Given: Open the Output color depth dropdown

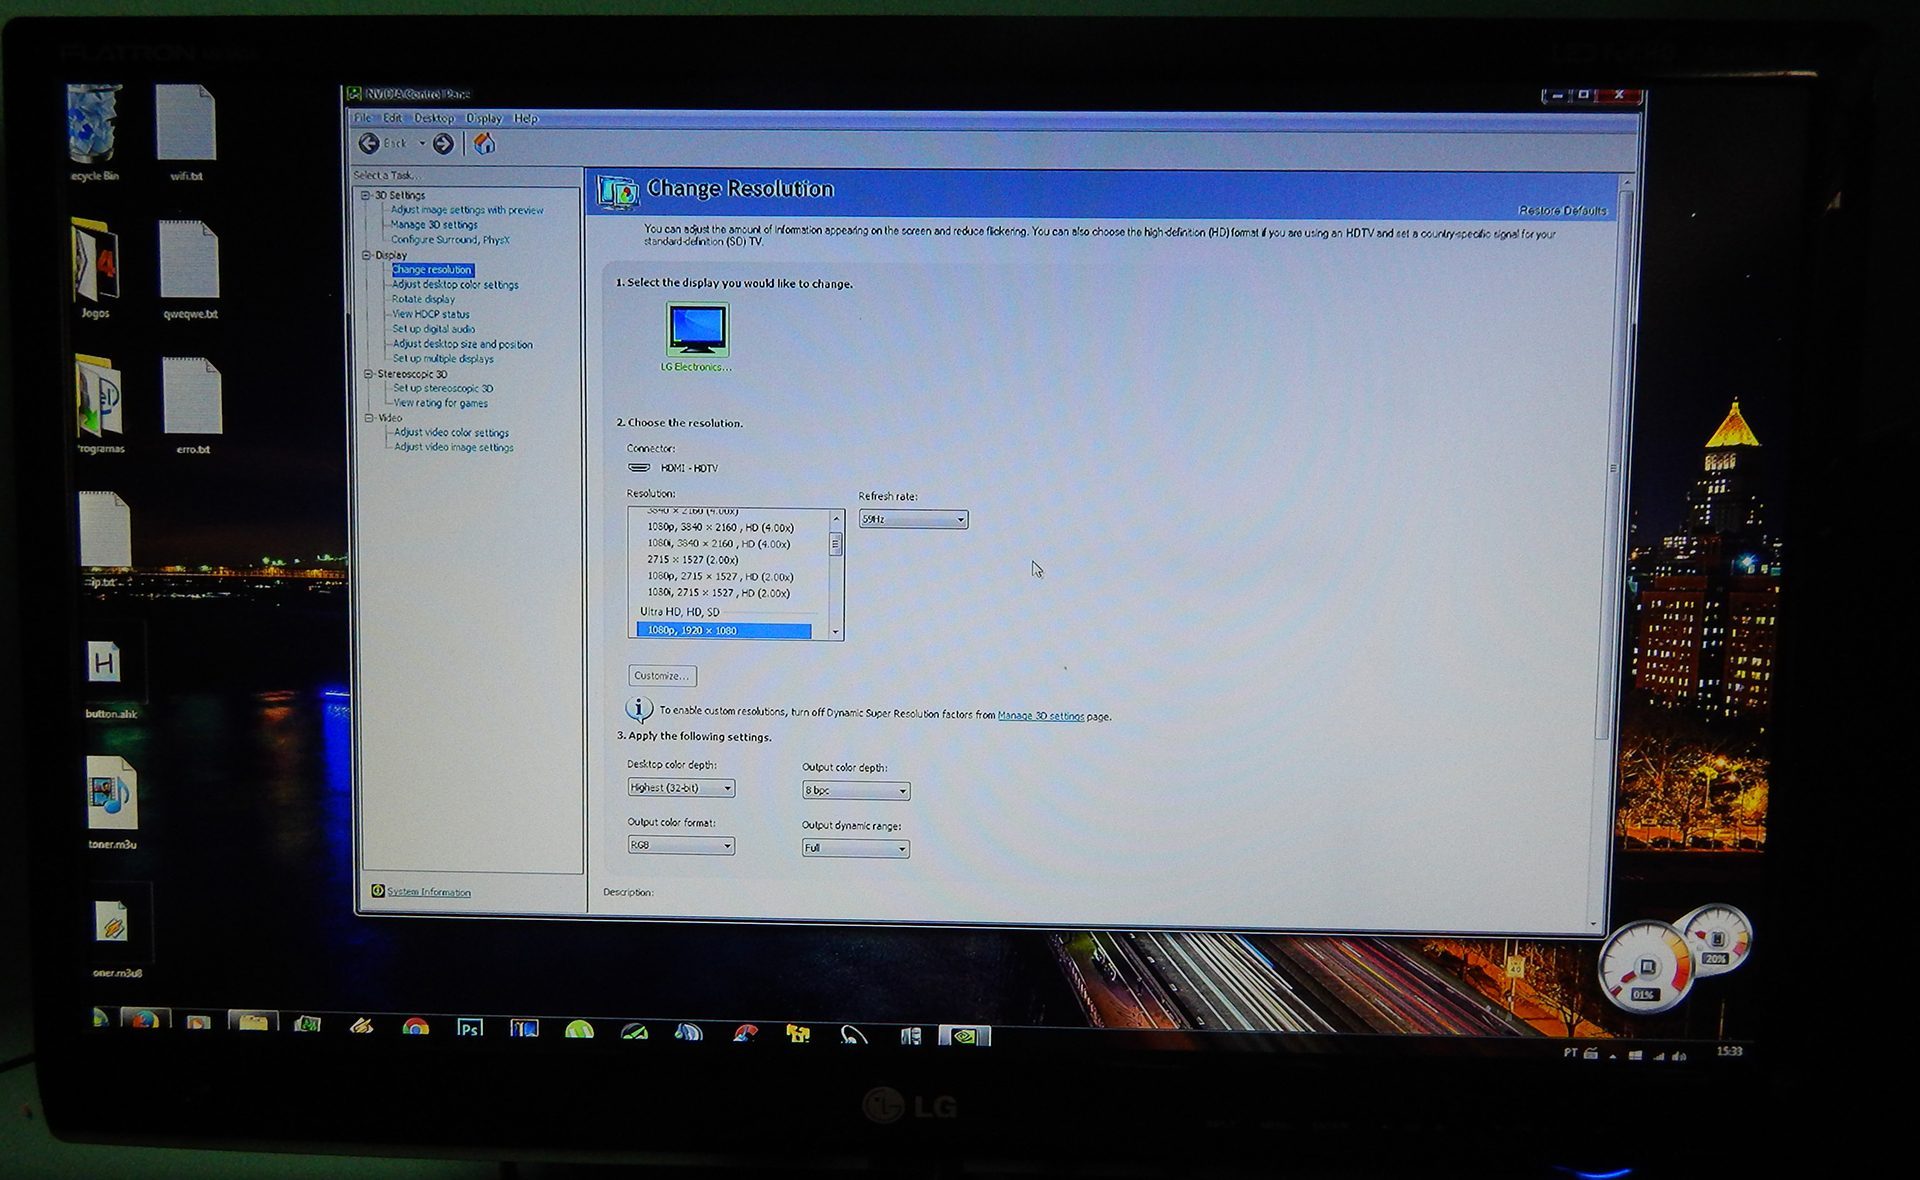Looking at the screenshot, I should click(856, 790).
